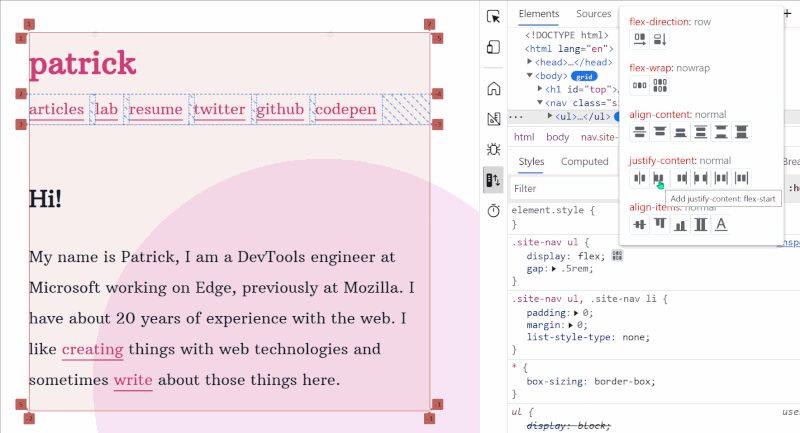Open flexbox editor icon next to display: flex
Screen dimensions: 800x433
617,255
